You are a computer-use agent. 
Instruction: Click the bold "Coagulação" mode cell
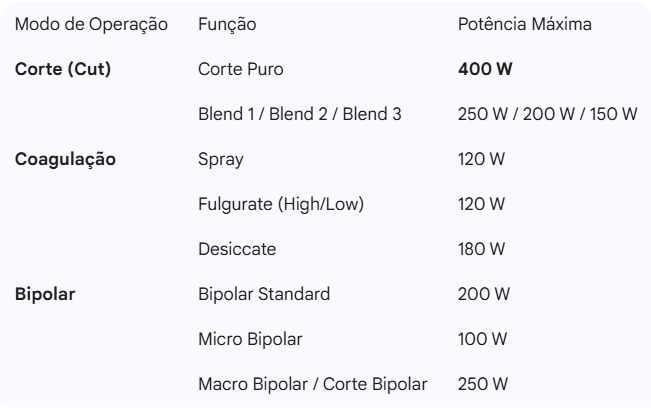(x=64, y=159)
